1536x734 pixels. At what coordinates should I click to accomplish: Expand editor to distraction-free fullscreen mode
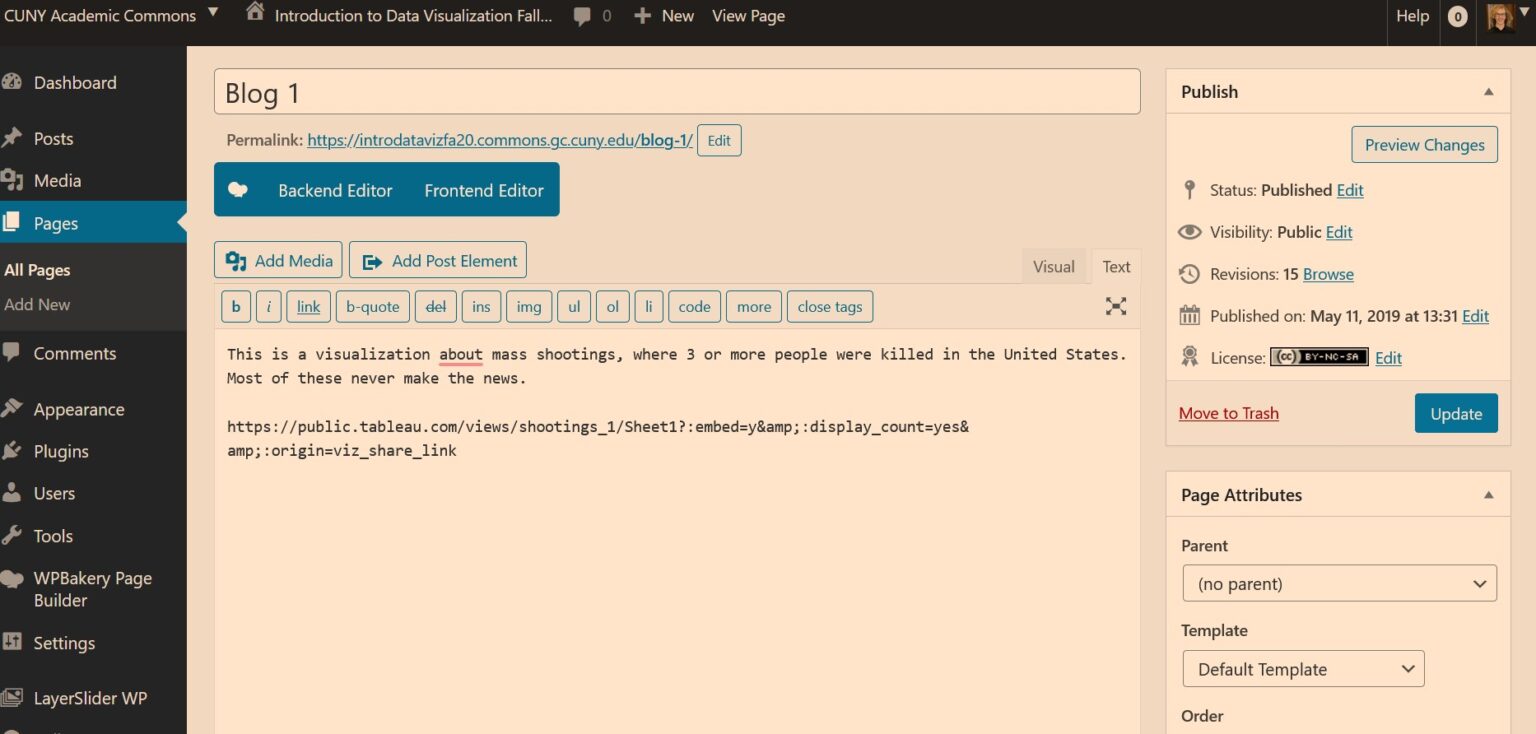[x=1115, y=306]
